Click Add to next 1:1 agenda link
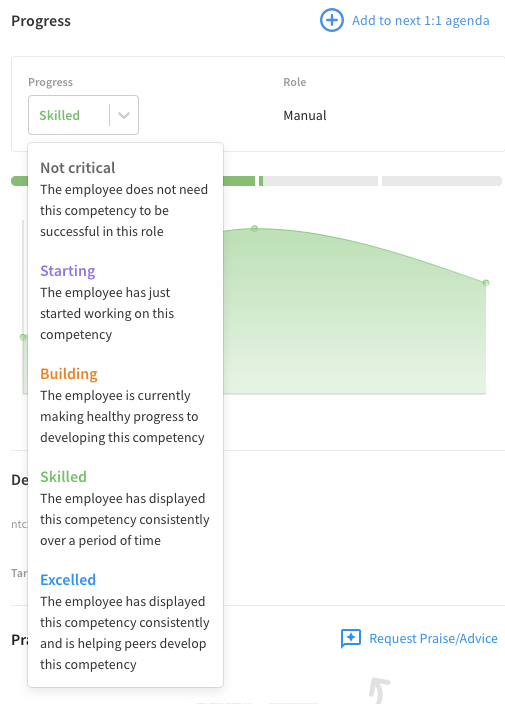Screen dimensions: 505x704 tap(421, 21)
